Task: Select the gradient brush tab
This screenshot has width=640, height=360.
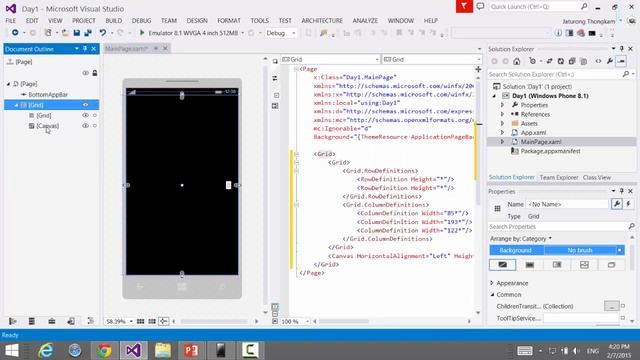Action: (557, 265)
